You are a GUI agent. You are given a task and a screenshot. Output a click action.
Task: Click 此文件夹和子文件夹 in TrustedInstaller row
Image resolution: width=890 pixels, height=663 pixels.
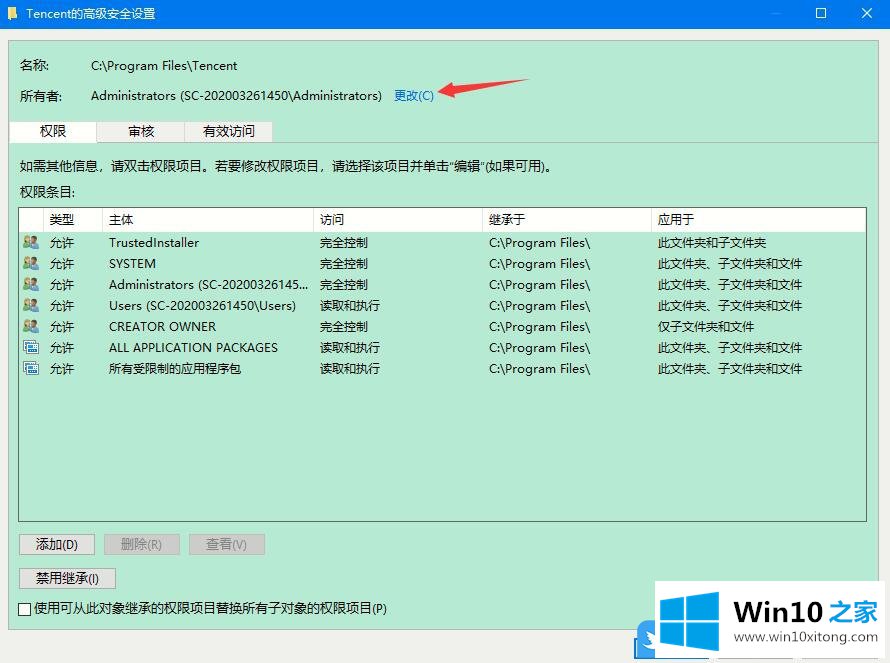pyautogui.click(x=712, y=242)
